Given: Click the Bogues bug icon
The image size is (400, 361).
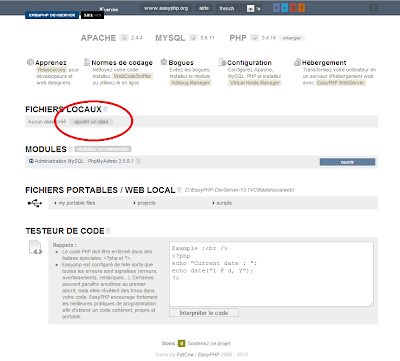Looking at the screenshot, I should click(x=164, y=62).
